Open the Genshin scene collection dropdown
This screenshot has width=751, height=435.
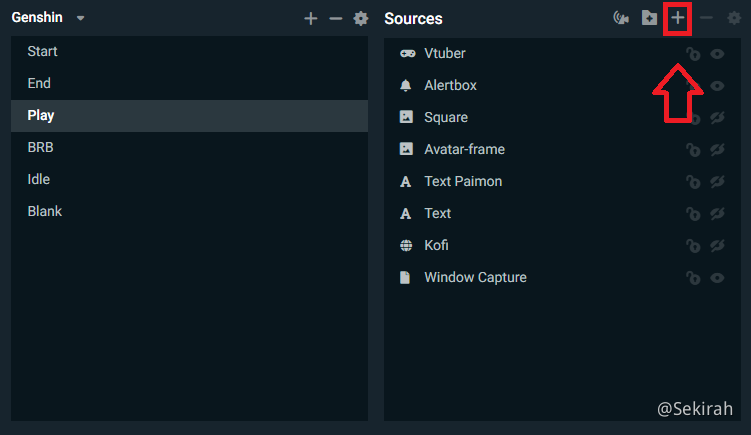80,18
